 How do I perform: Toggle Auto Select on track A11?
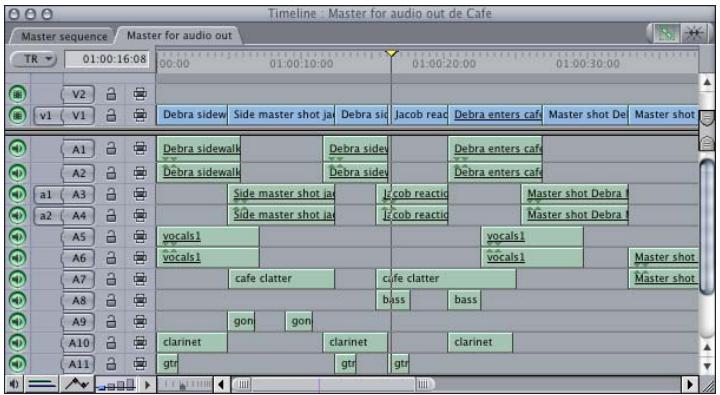140,364
